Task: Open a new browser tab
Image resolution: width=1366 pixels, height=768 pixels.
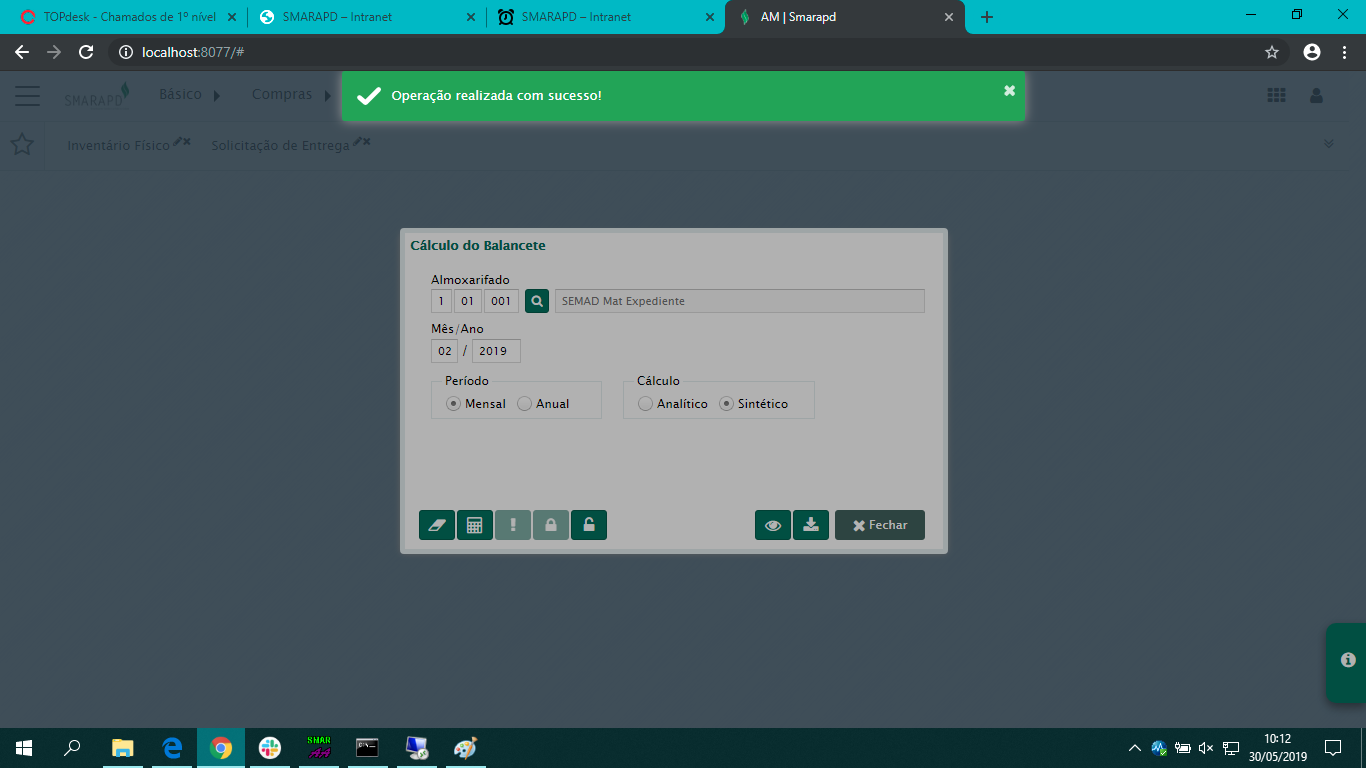Action: tap(987, 17)
